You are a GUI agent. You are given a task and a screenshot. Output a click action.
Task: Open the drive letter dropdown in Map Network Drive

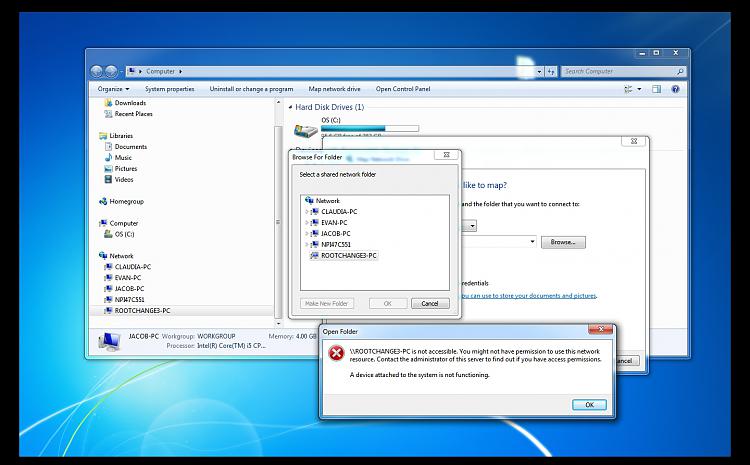472,226
